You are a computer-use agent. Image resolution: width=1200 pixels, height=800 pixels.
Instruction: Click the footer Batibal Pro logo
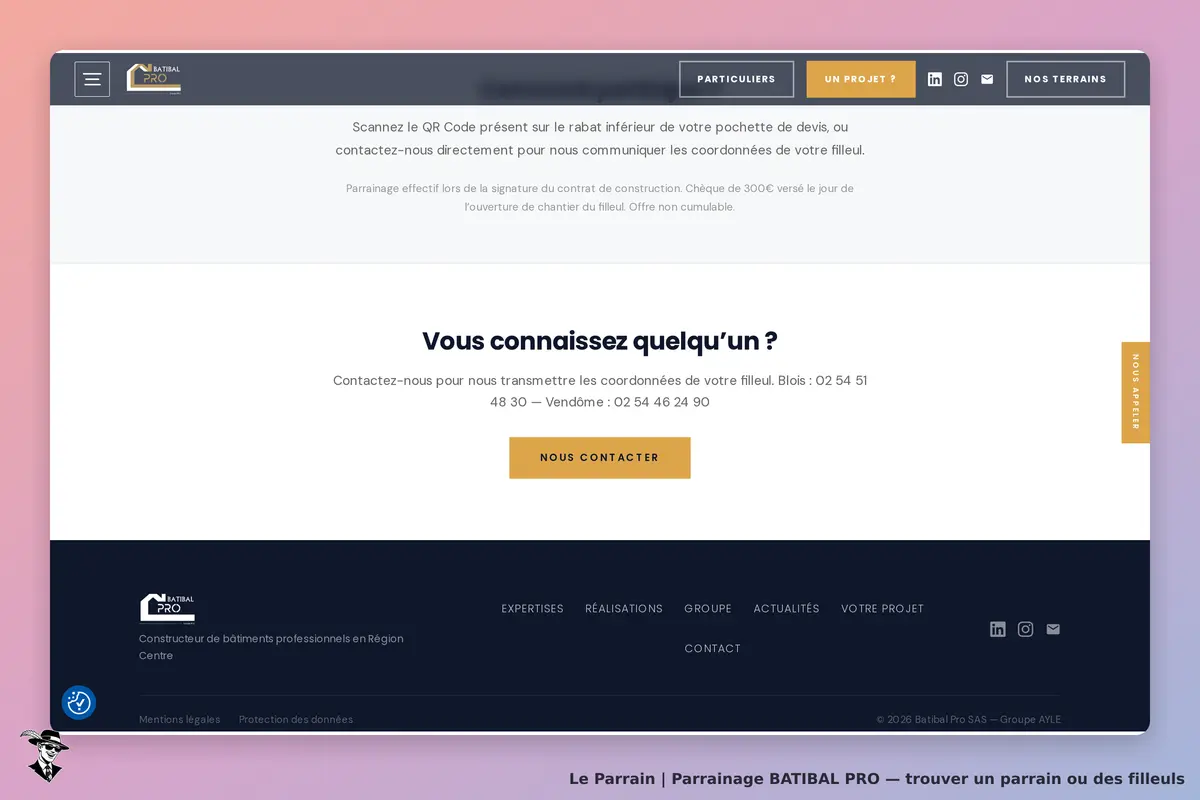coord(167,608)
